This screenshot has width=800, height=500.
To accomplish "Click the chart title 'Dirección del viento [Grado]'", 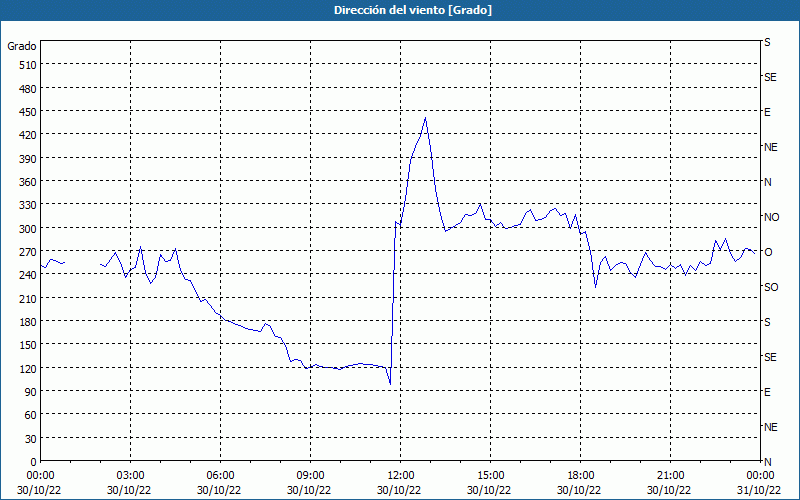I will tap(413, 10).
